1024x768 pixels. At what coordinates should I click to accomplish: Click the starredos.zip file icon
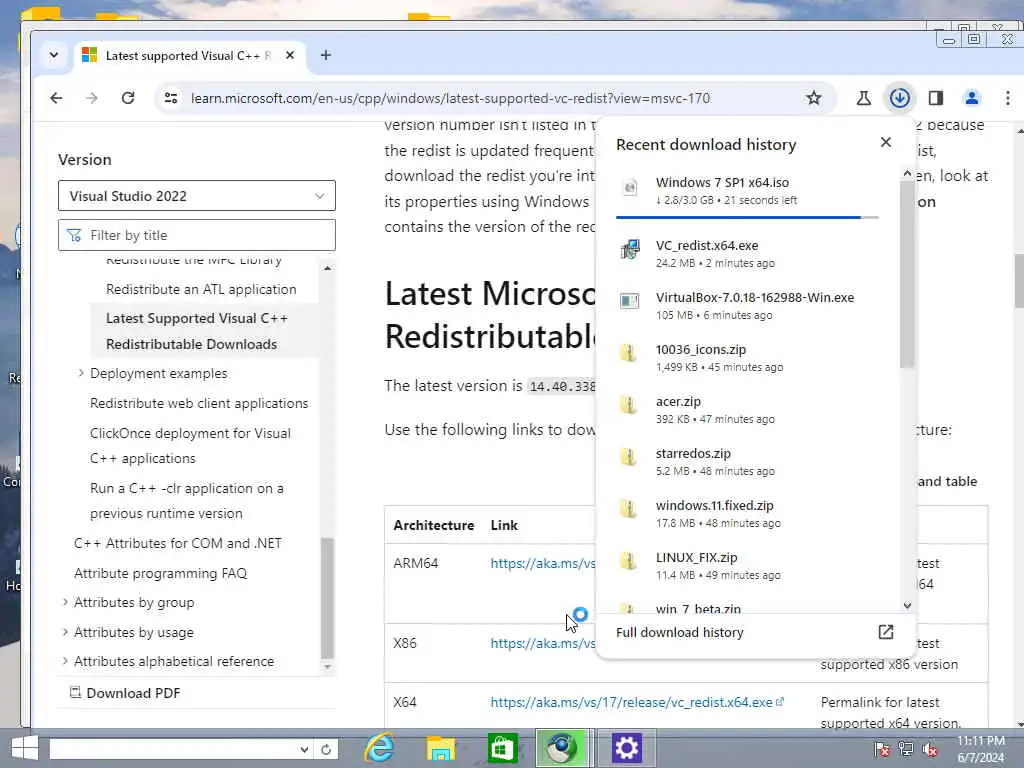pyautogui.click(x=628, y=457)
